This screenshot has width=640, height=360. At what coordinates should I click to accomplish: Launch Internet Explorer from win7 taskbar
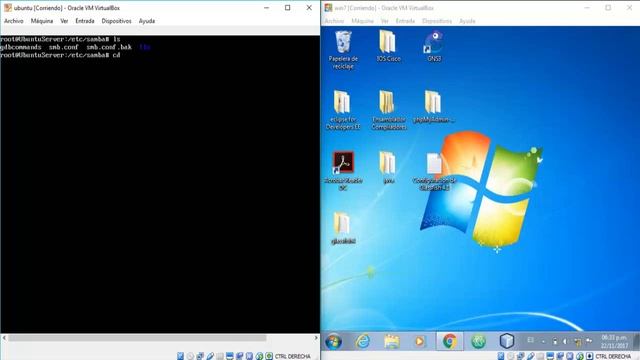tap(362, 341)
